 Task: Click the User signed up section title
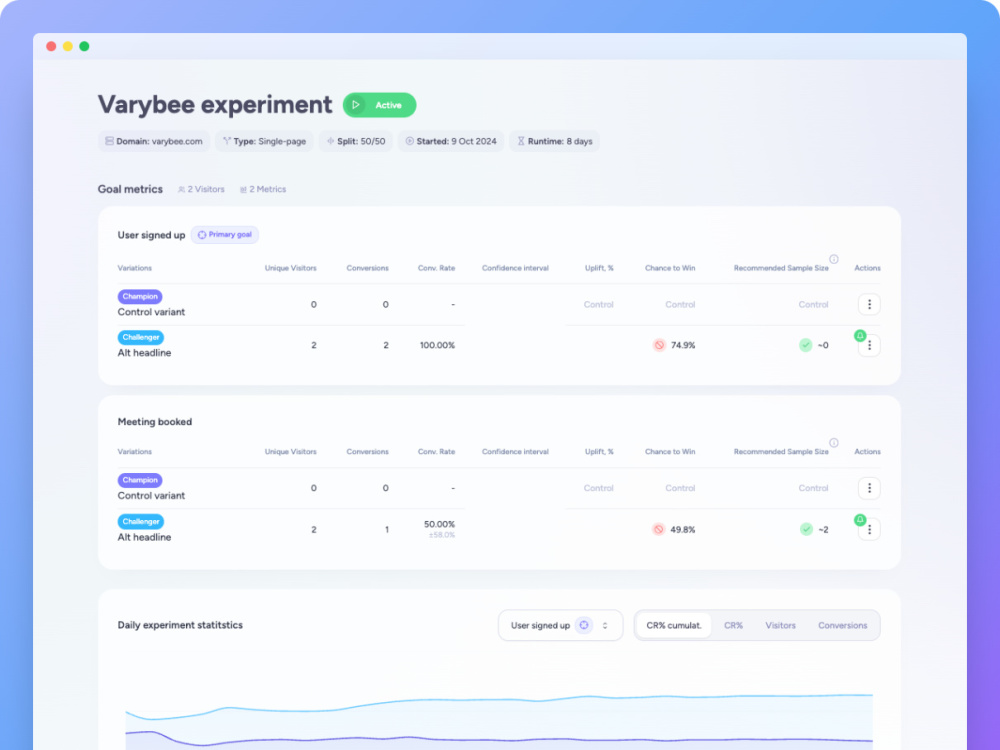click(x=151, y=235)
